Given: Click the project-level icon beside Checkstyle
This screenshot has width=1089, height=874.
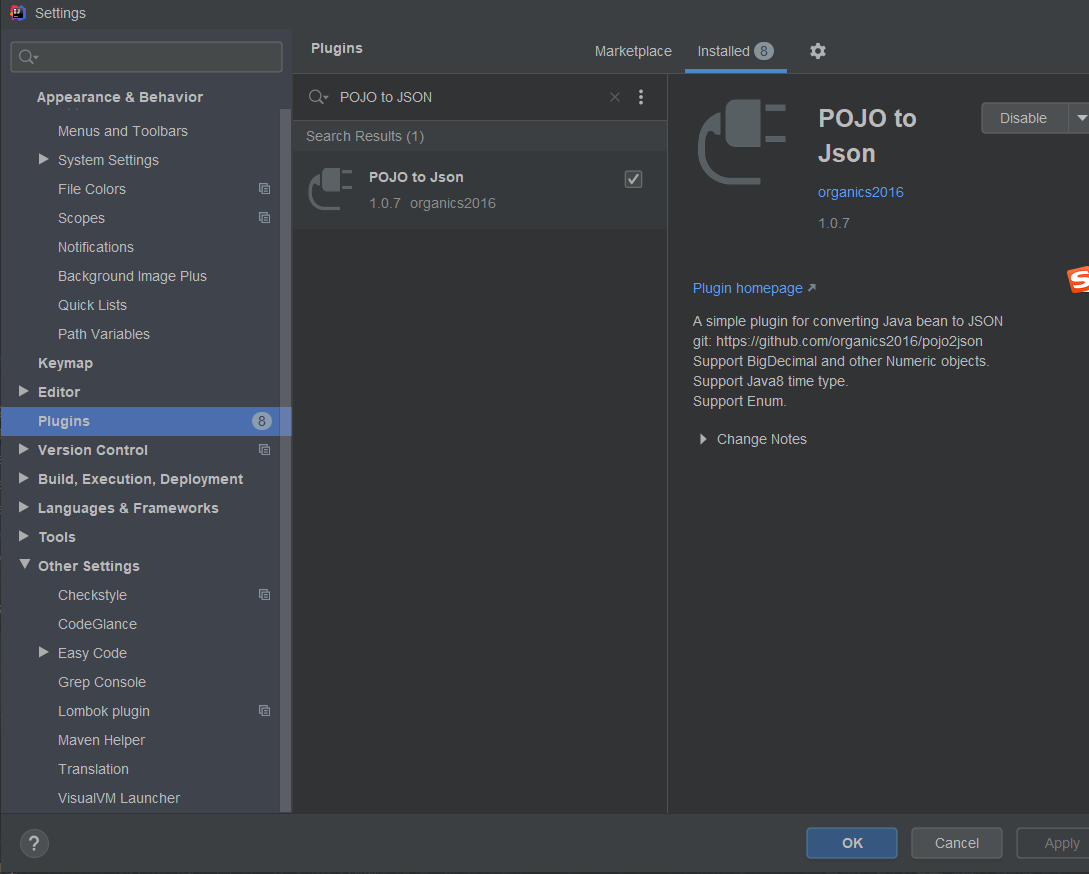Looking at the screenshot, I should click(264, 595).
